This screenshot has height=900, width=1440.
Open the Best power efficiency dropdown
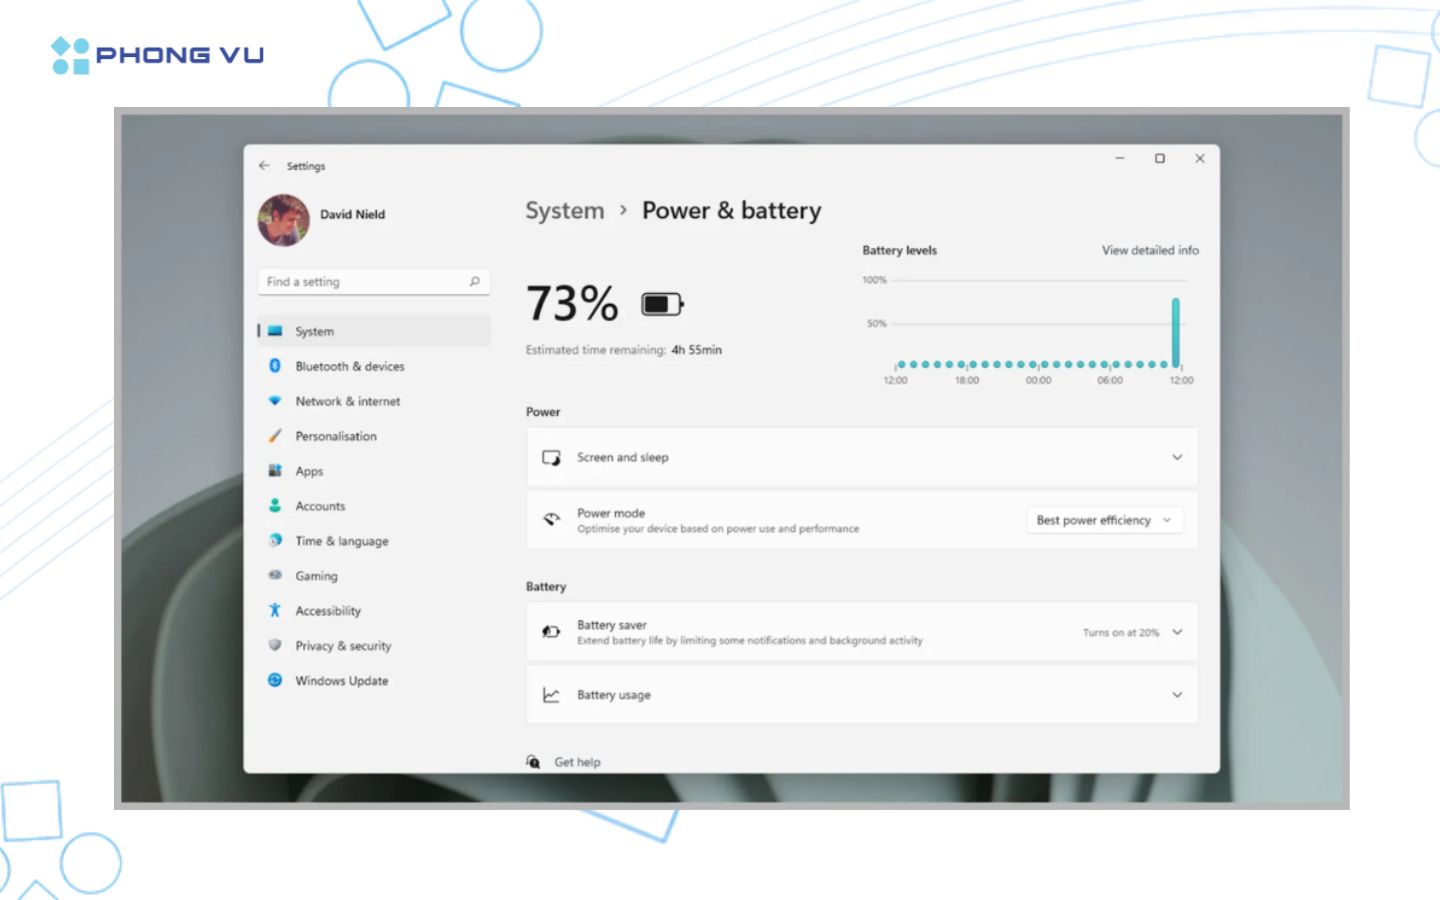[1104, 521]
